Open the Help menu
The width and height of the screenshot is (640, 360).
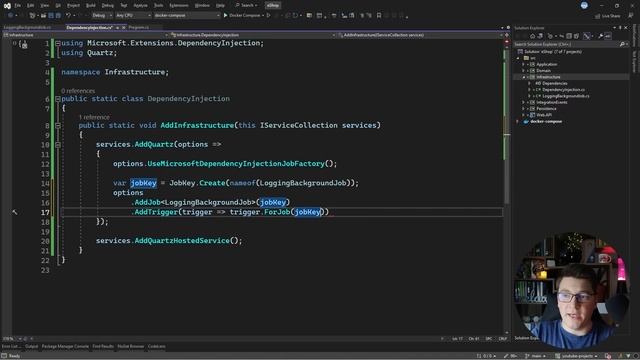click(x=220, y=6)
